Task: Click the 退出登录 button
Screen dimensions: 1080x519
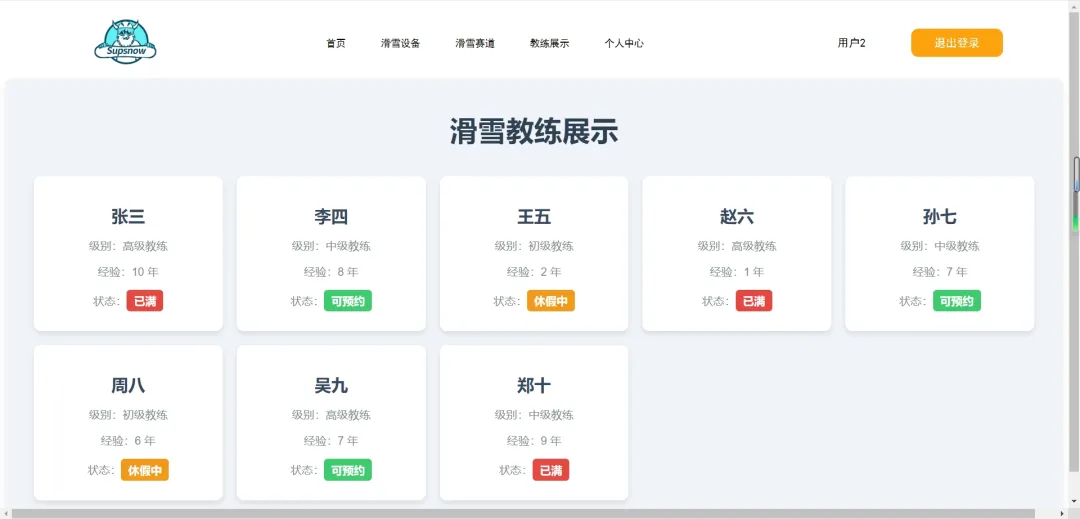Action: pos(957,43)
